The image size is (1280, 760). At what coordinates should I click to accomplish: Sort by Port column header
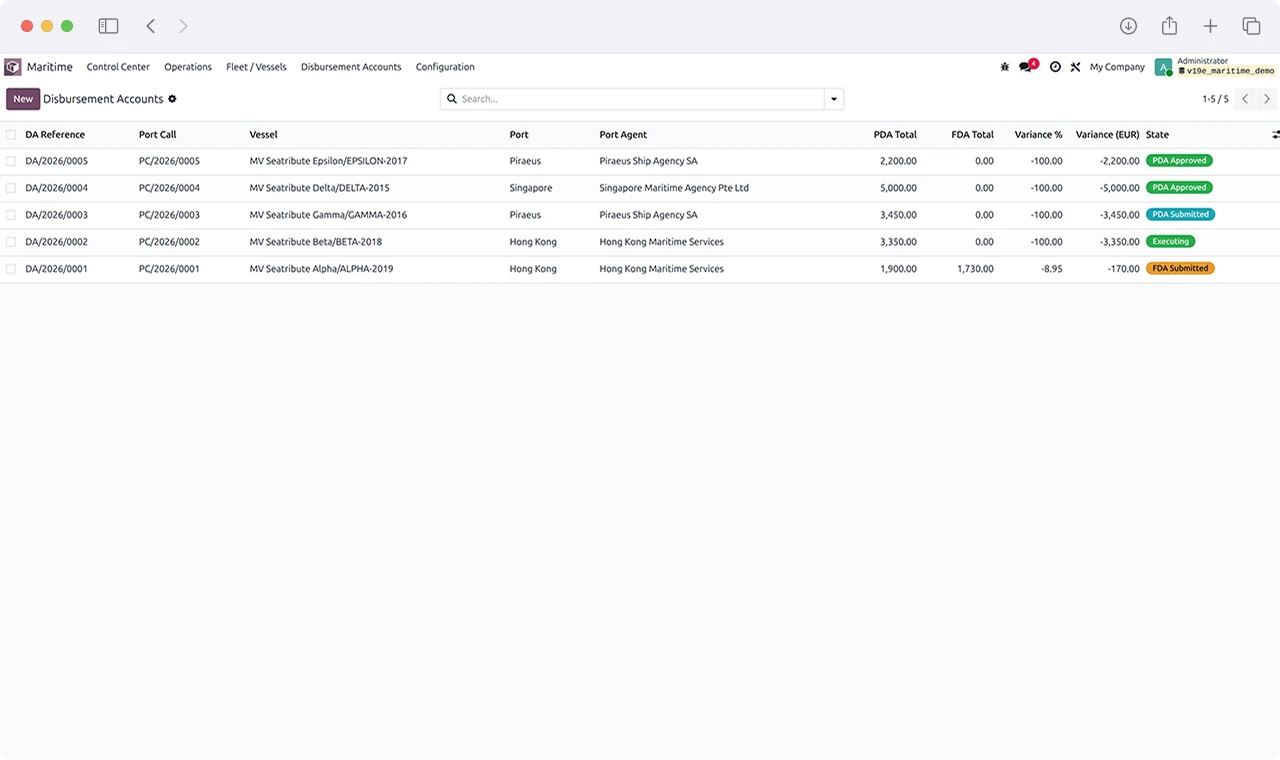519,135
